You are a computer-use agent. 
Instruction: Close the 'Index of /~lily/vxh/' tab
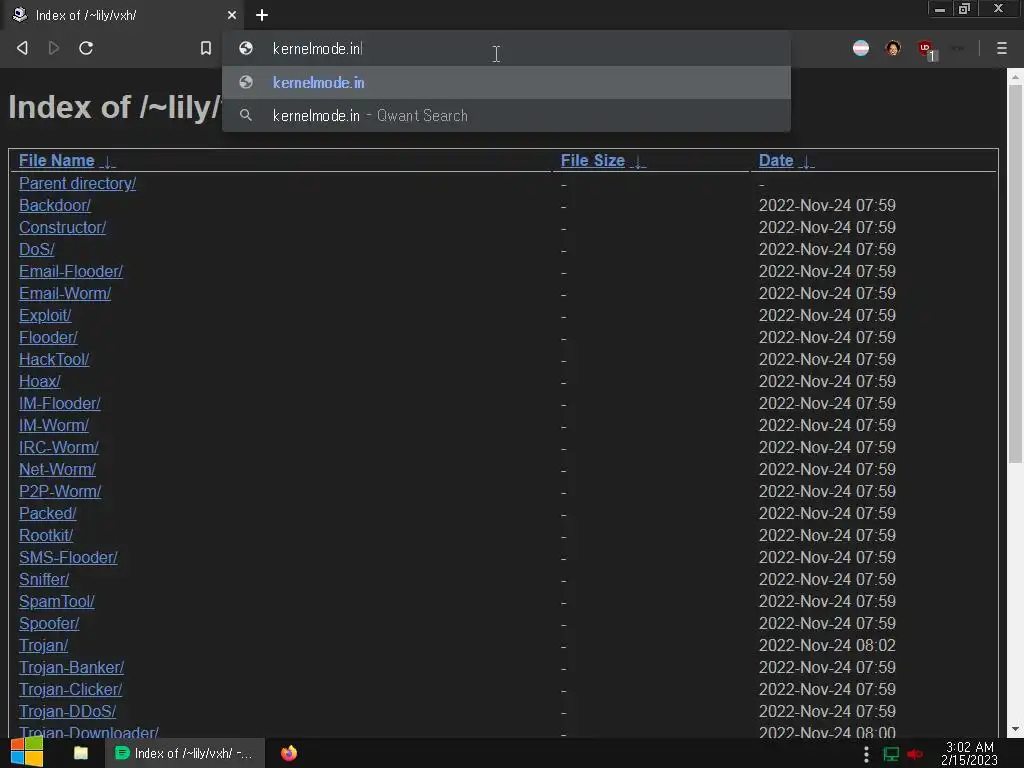click(231, 15)
